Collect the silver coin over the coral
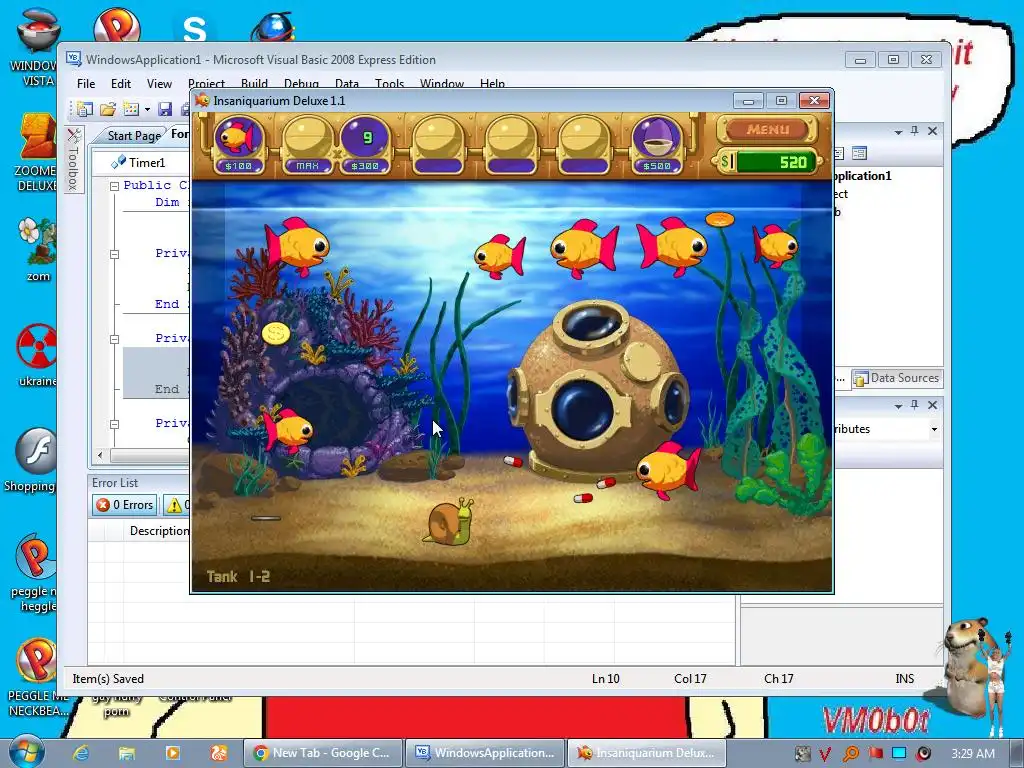 [x=276, y=334]
